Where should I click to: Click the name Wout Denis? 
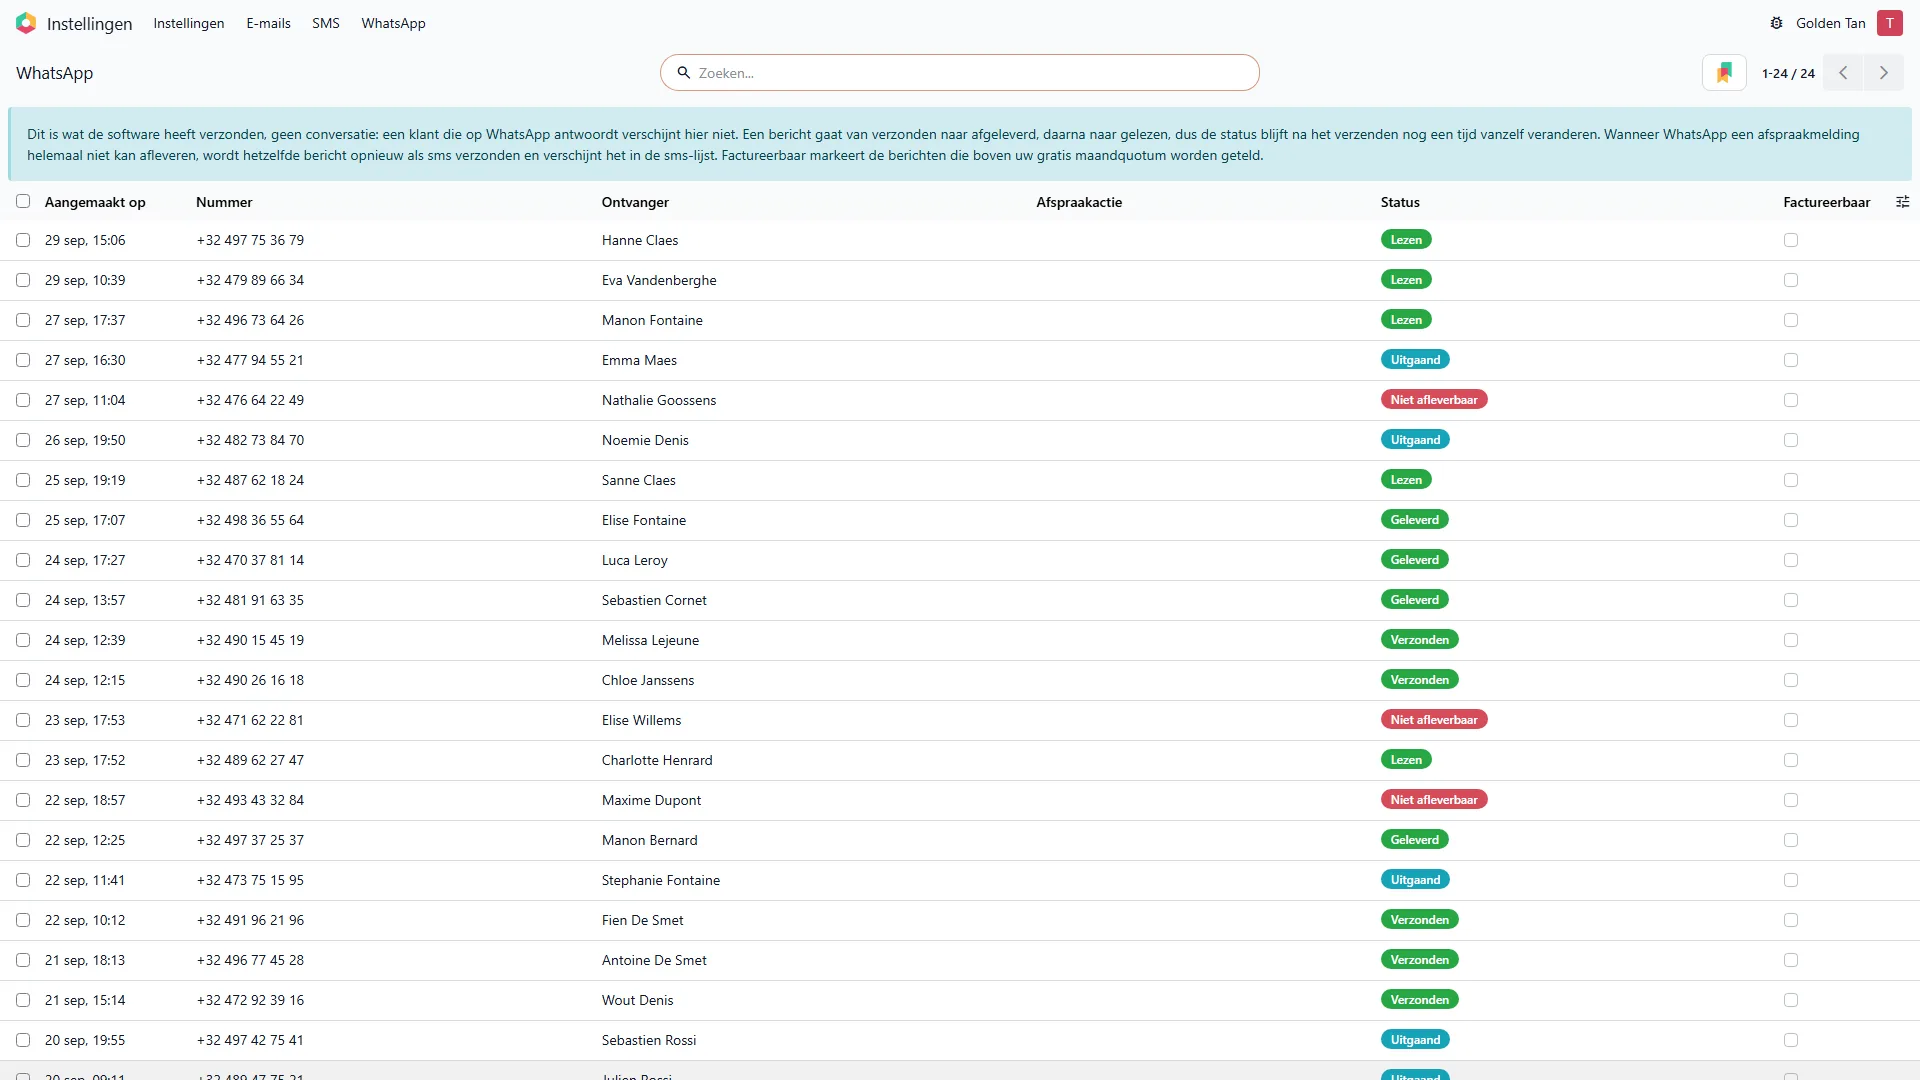coord(637,1000)
